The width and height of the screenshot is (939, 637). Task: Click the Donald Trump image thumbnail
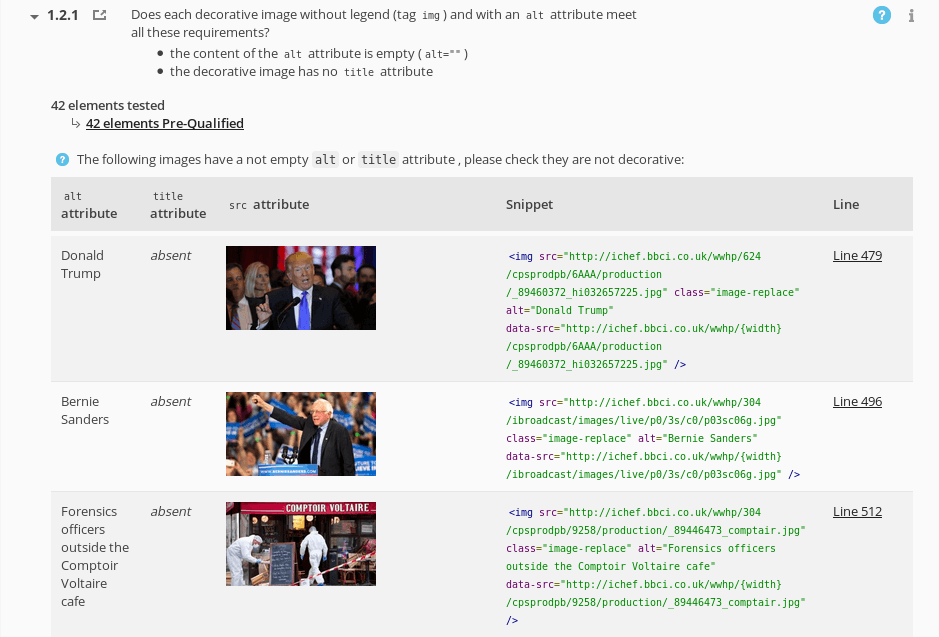[x=301, y=288]
